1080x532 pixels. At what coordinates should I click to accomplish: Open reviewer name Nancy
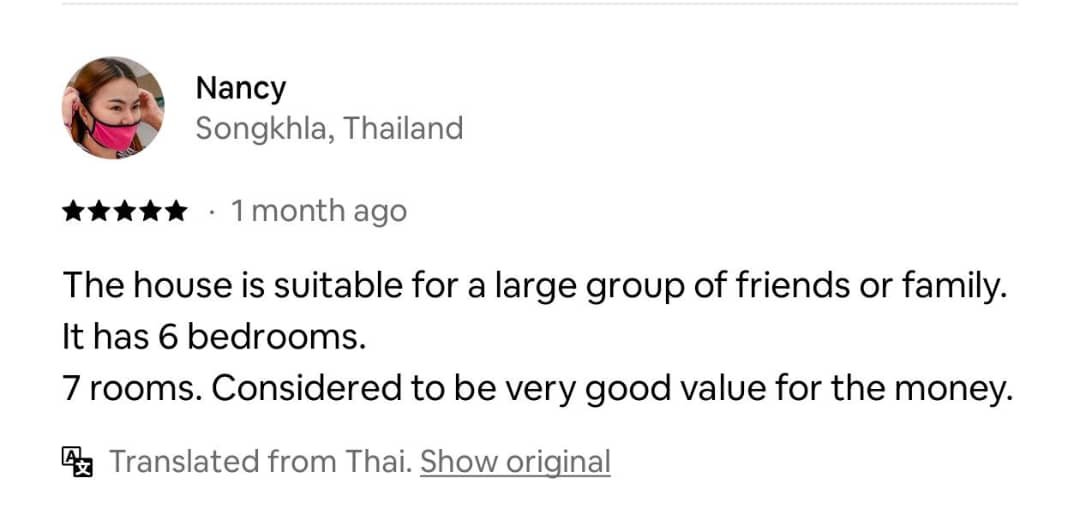[x=240, y=88]
